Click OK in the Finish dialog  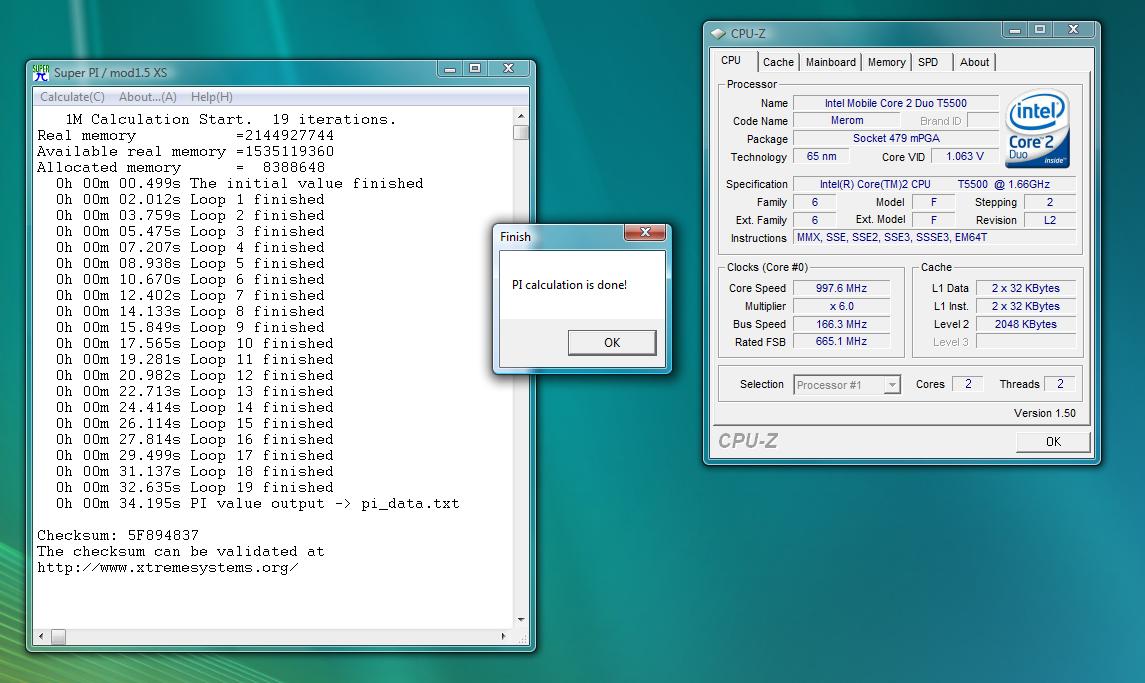tap(612, 343)
